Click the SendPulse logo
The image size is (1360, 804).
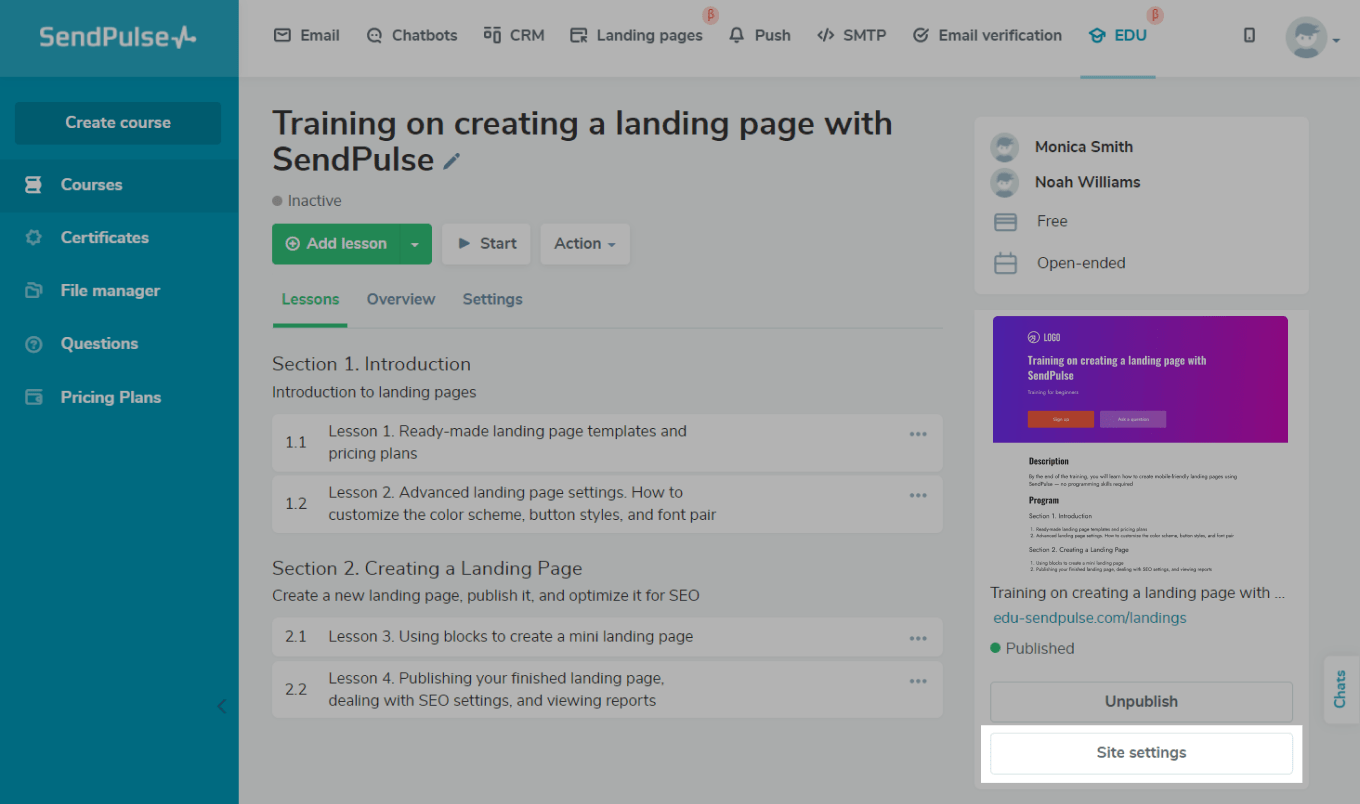tap(118, 37)
